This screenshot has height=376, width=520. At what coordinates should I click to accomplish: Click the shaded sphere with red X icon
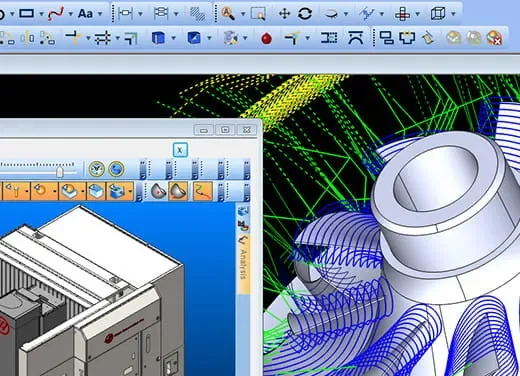[x=495, y=38]
